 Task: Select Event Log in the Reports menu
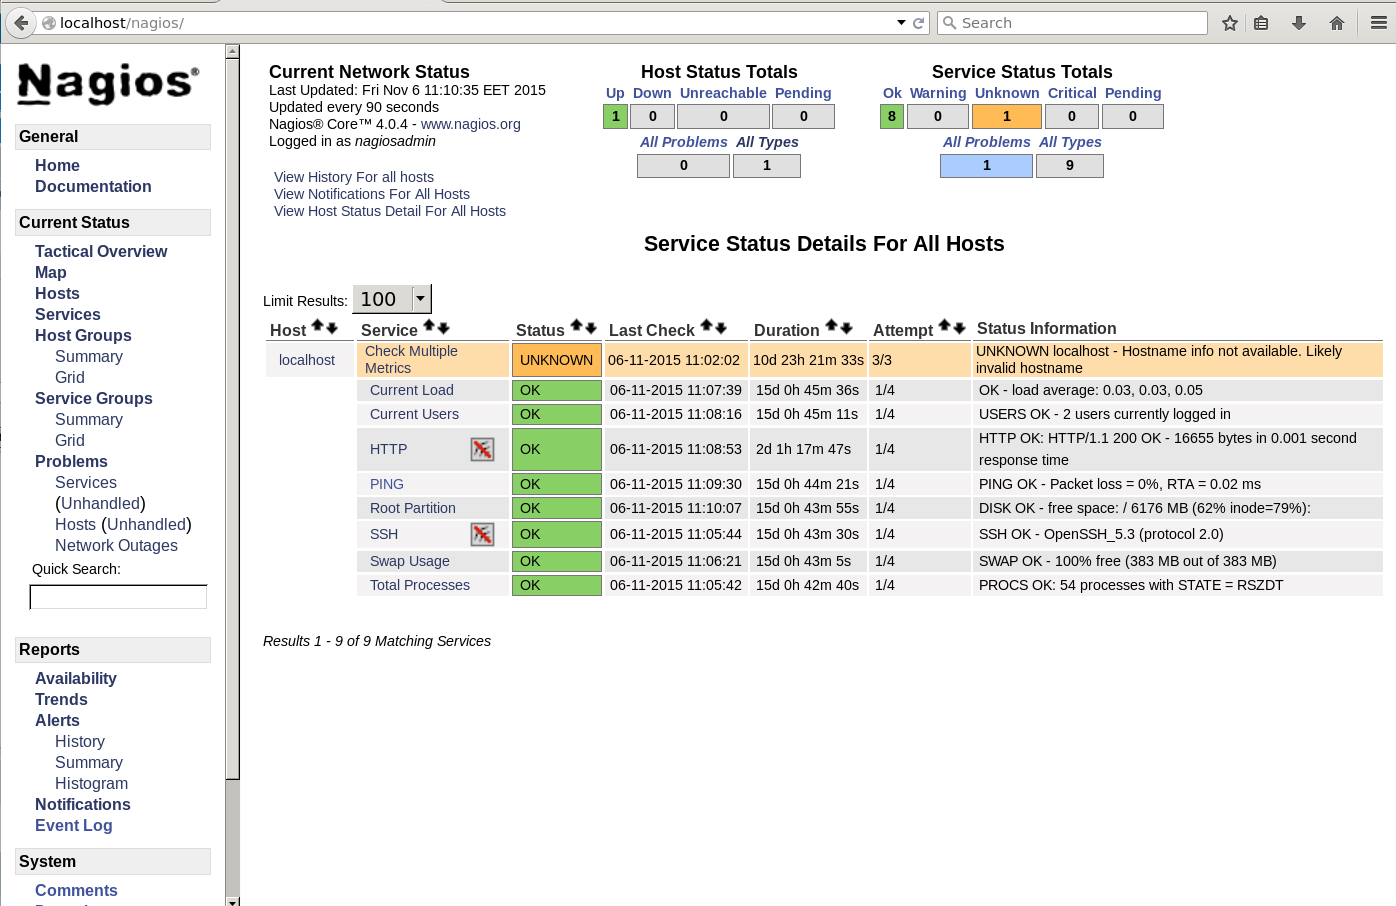pos(73,826)
